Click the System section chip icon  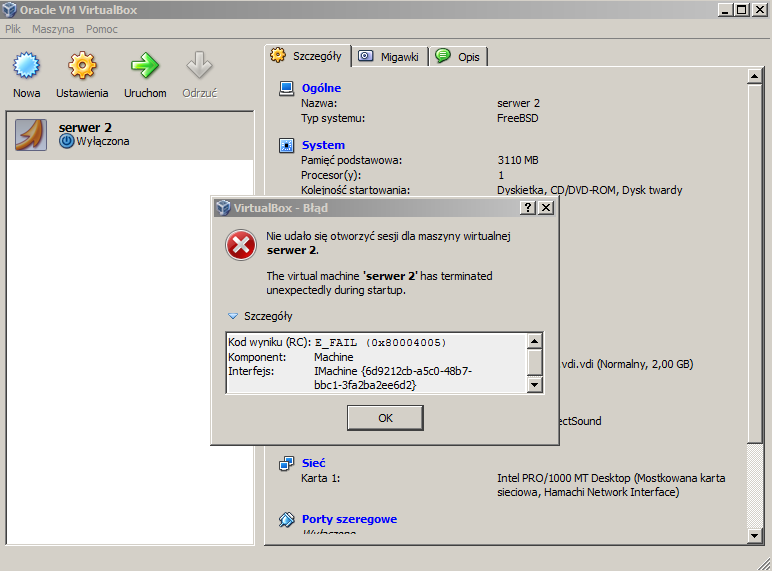(287, 145)
